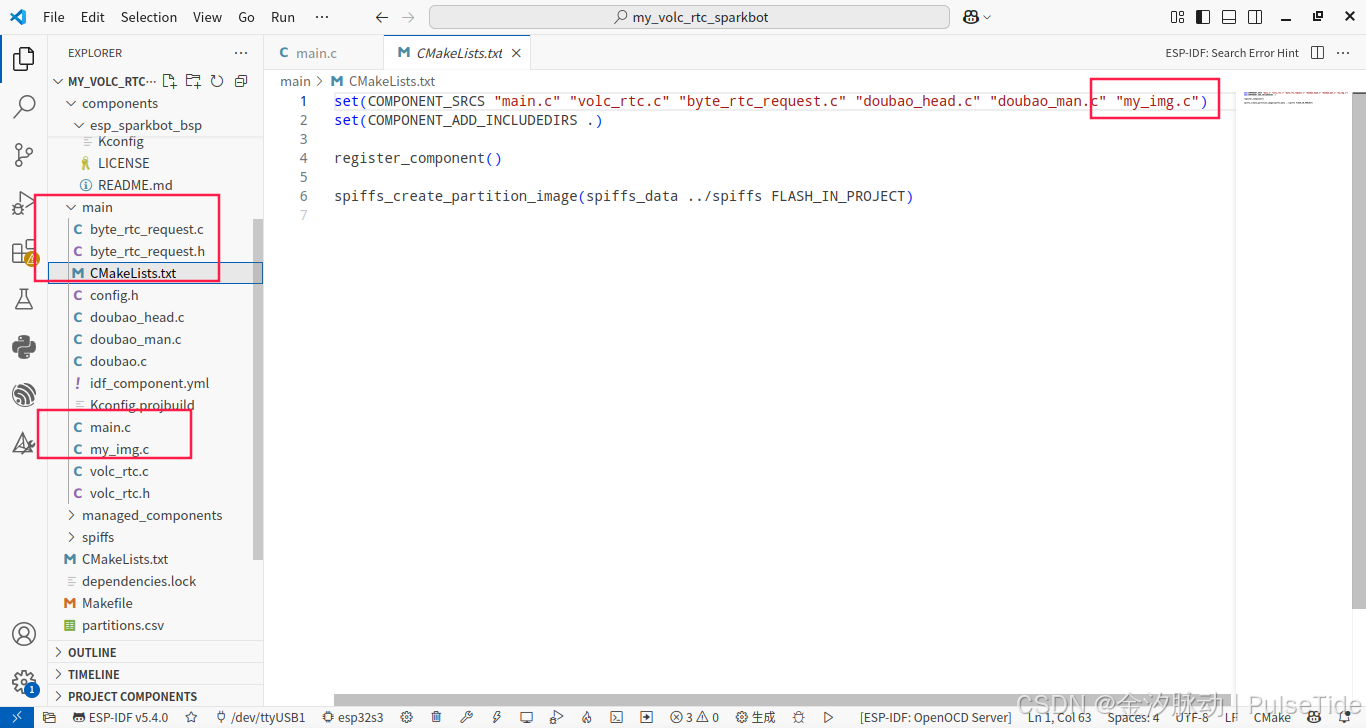This screenshot has height=728, width=1366.
Task: Open the File menu
Action: point(54,17)
